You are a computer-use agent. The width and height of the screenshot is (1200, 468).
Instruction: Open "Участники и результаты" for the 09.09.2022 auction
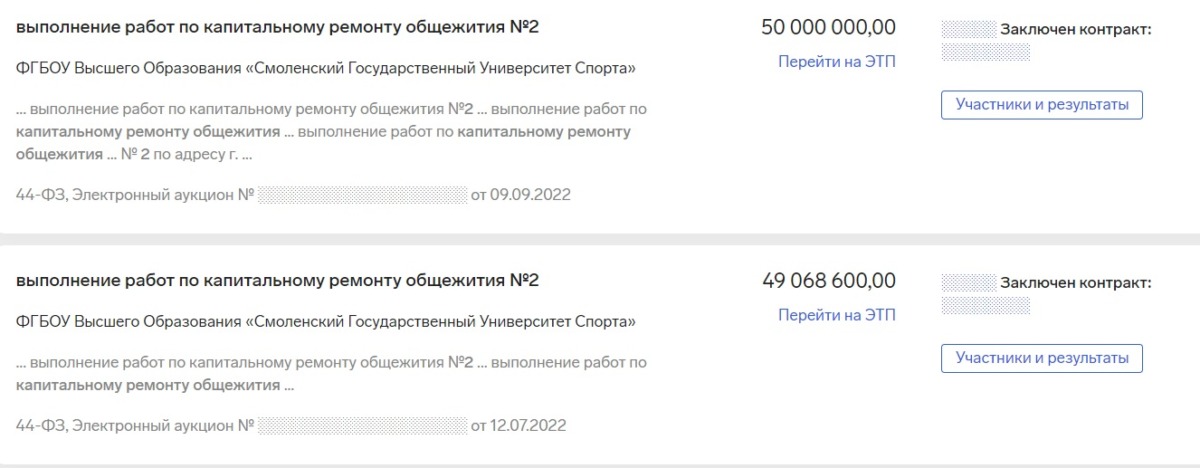pos(1041,104)
